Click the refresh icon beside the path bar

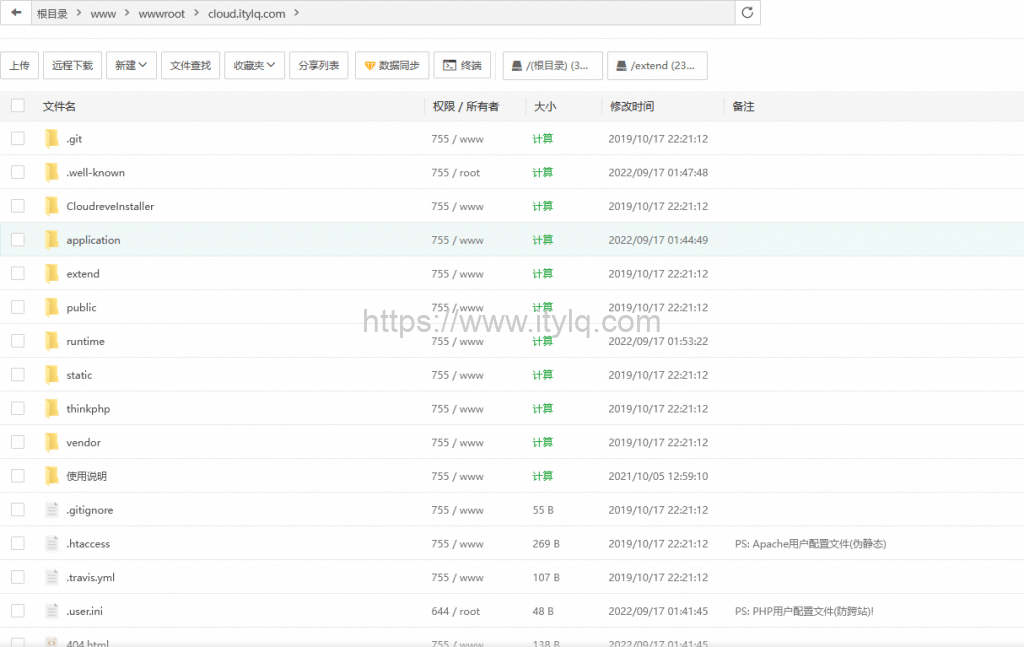[747, 14]
